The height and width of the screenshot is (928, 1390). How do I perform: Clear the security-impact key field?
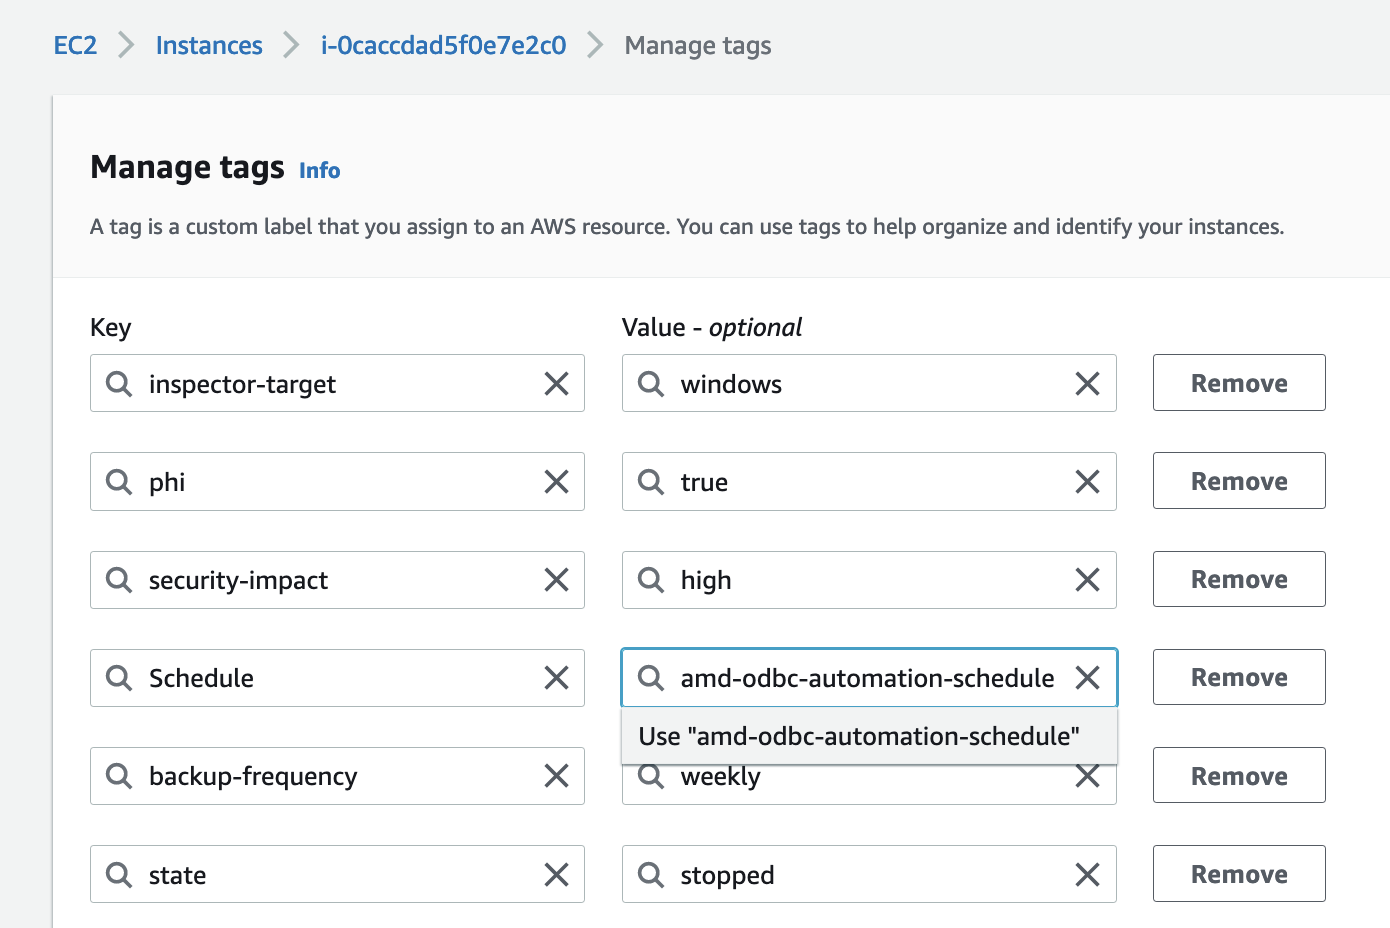556,580
